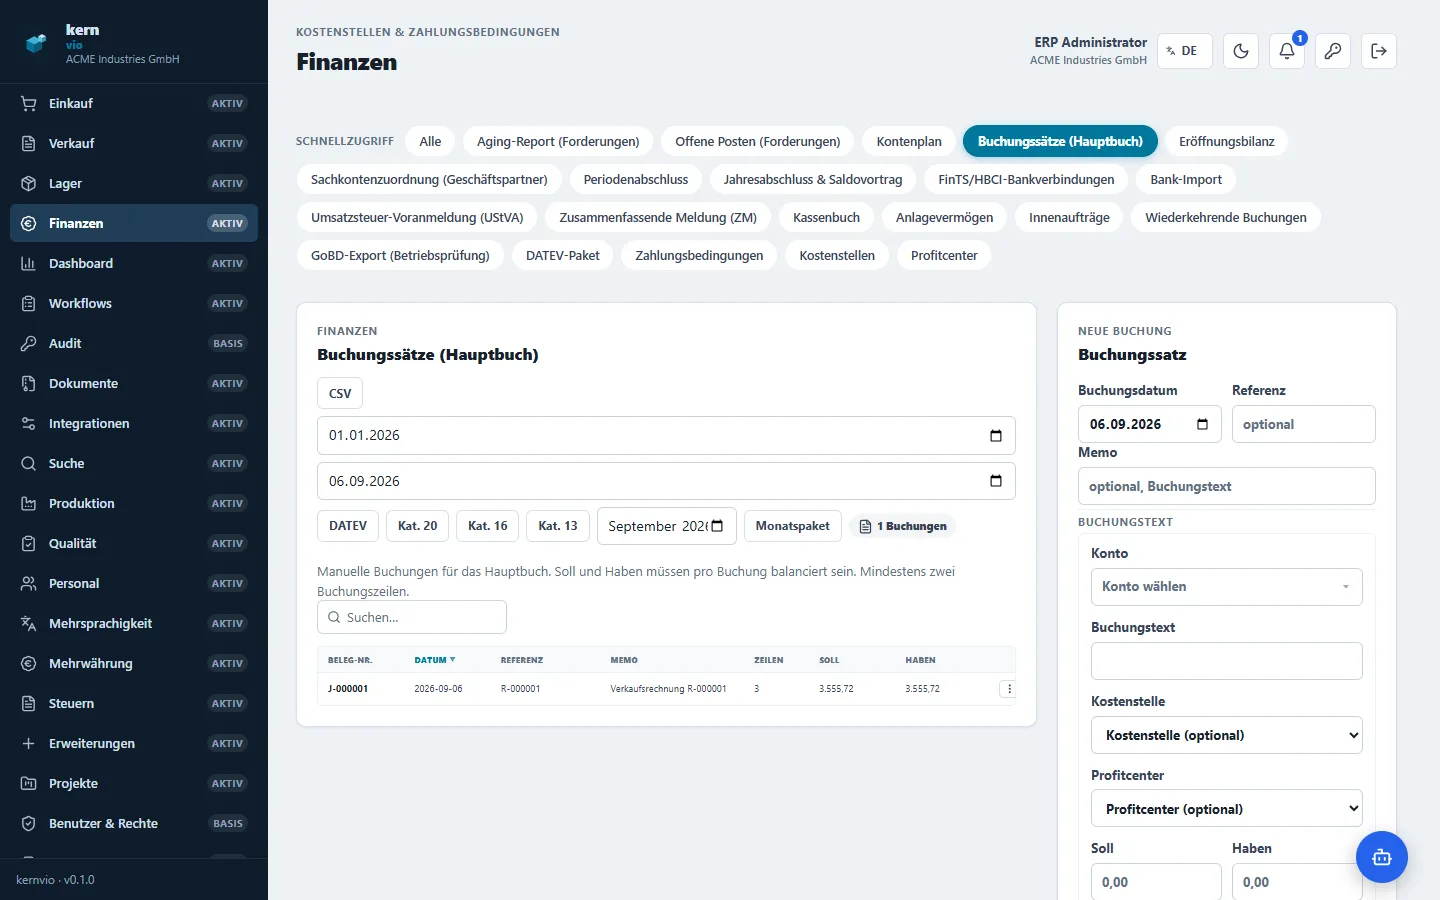Click the Referenz optional input field
Viewport: 1440px width, 900px height.
[1304, 424]
